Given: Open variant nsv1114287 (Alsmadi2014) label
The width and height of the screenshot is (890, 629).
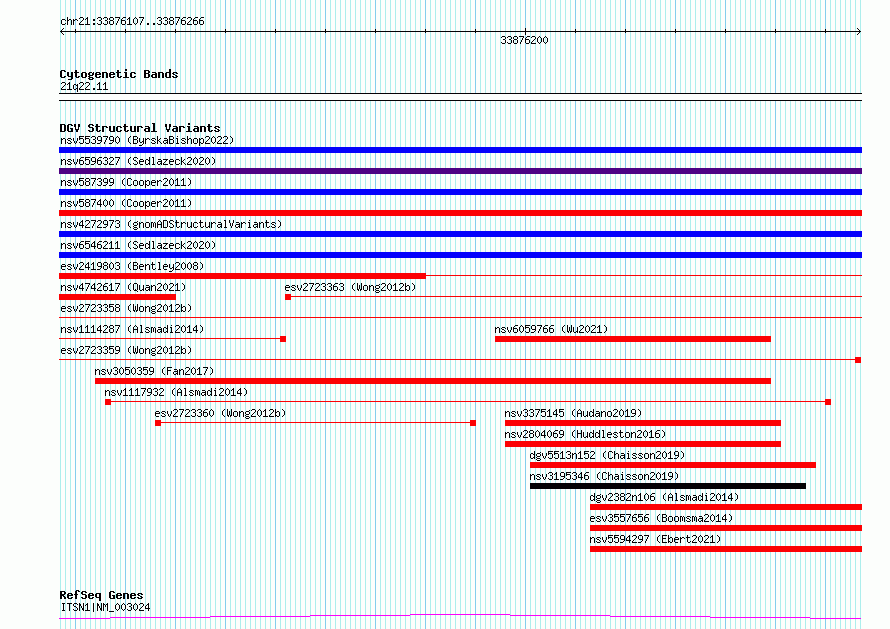Looking at the screenshot, I should pyautogui.click(x=132, y=329).
